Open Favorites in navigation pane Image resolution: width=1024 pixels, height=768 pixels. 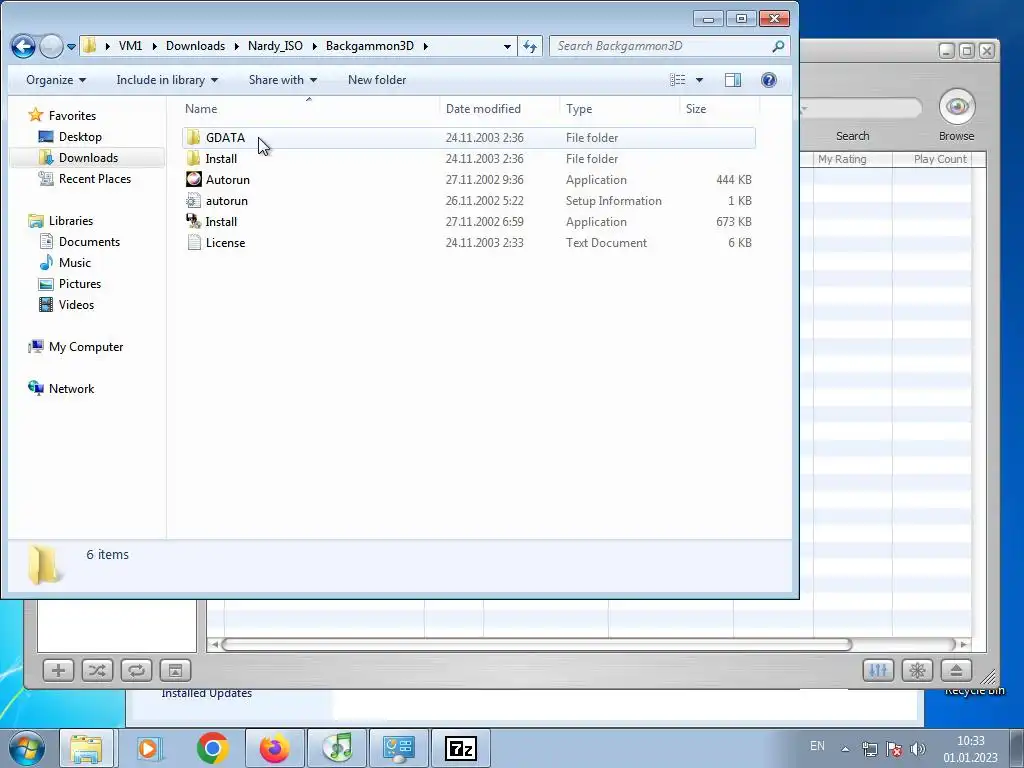(72, 116)
